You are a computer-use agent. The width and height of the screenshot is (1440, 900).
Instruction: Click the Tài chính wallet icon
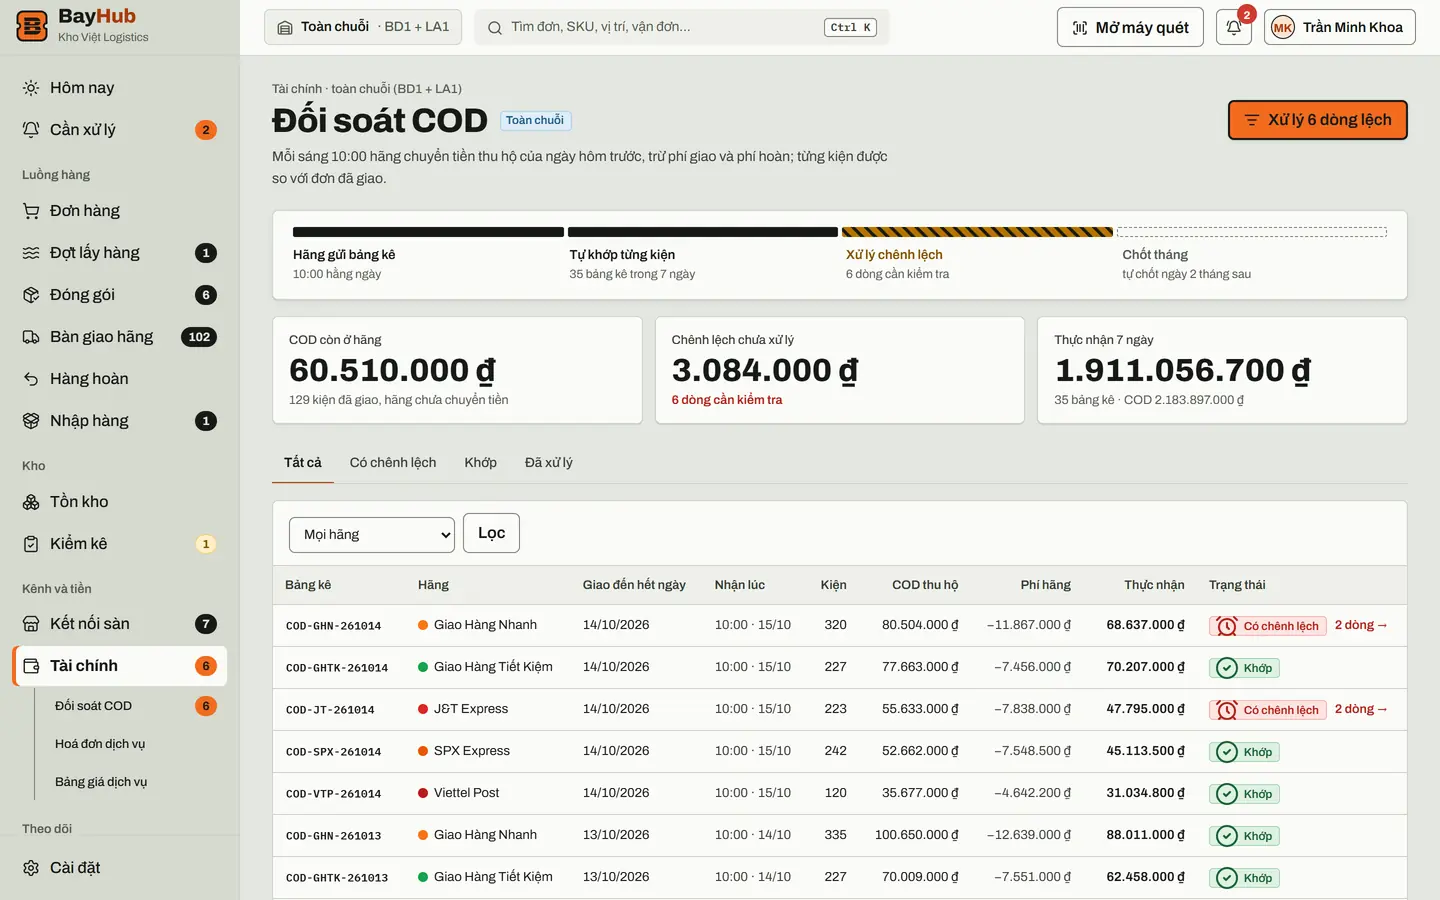coord(31,666)
